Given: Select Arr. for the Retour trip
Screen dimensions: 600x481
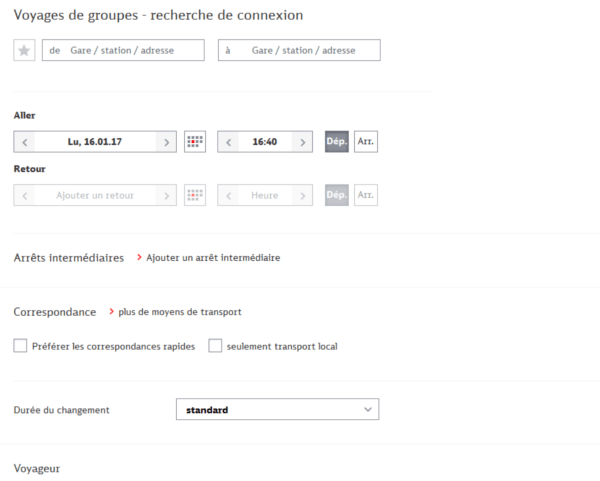Looking at the screenshot, I should [366, 195].
